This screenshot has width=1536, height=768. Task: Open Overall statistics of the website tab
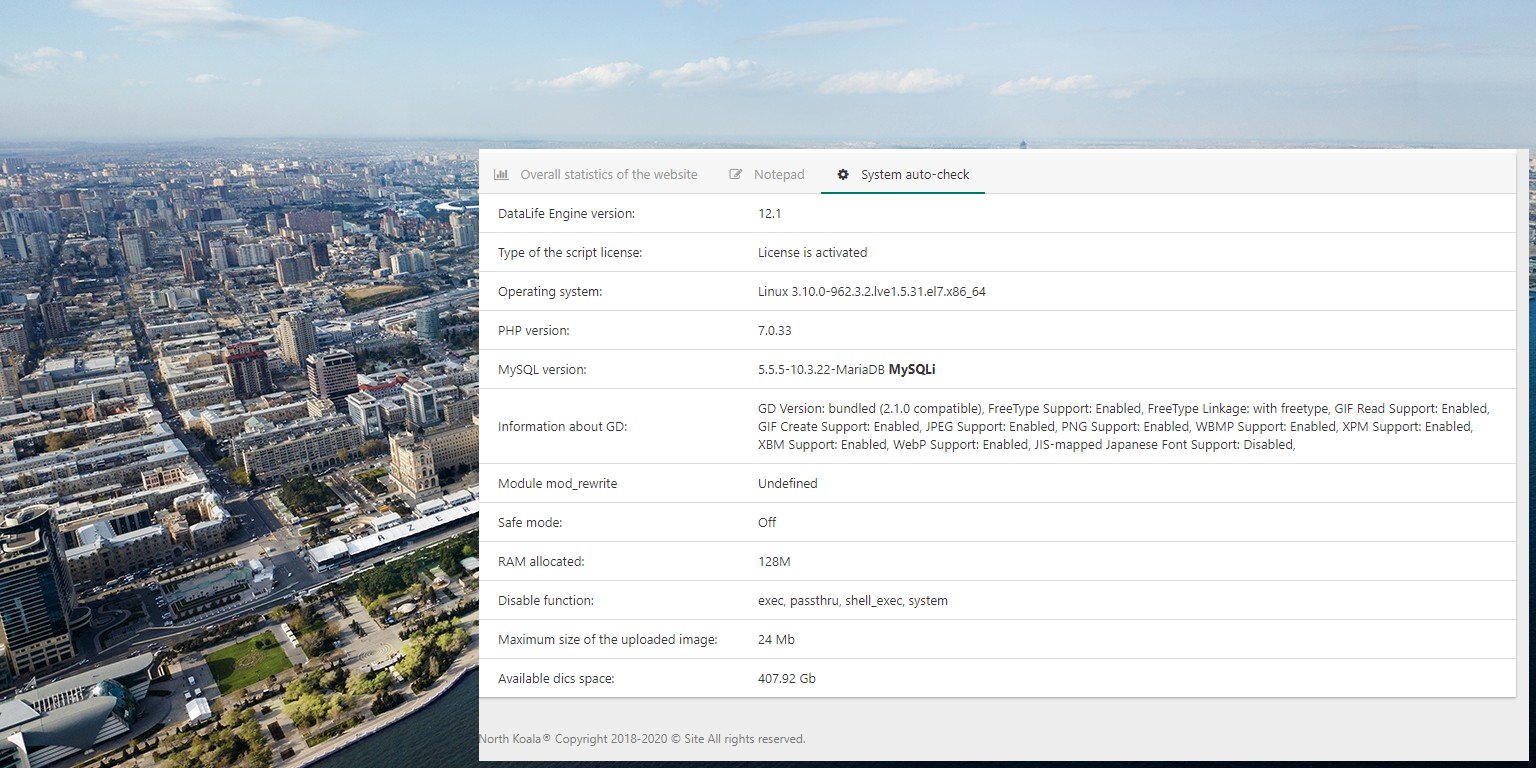tap(596, 174)
